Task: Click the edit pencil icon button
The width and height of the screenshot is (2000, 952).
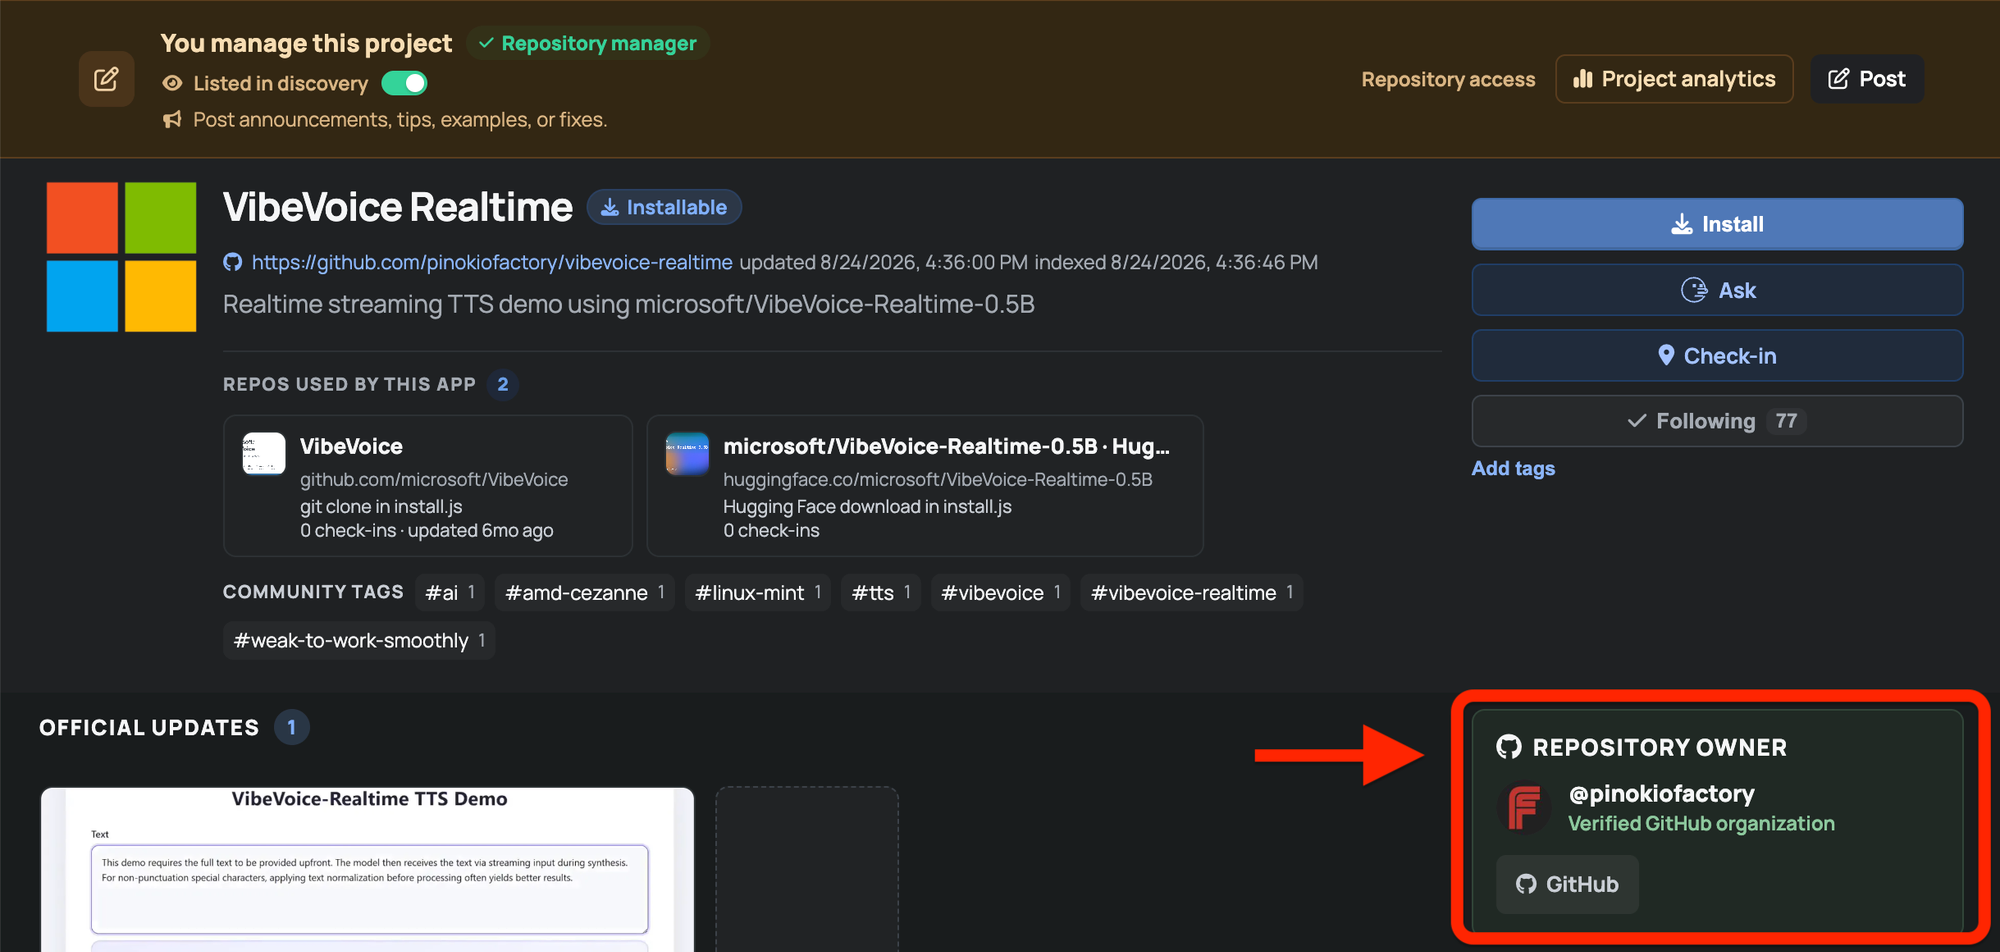Action: 106,79
